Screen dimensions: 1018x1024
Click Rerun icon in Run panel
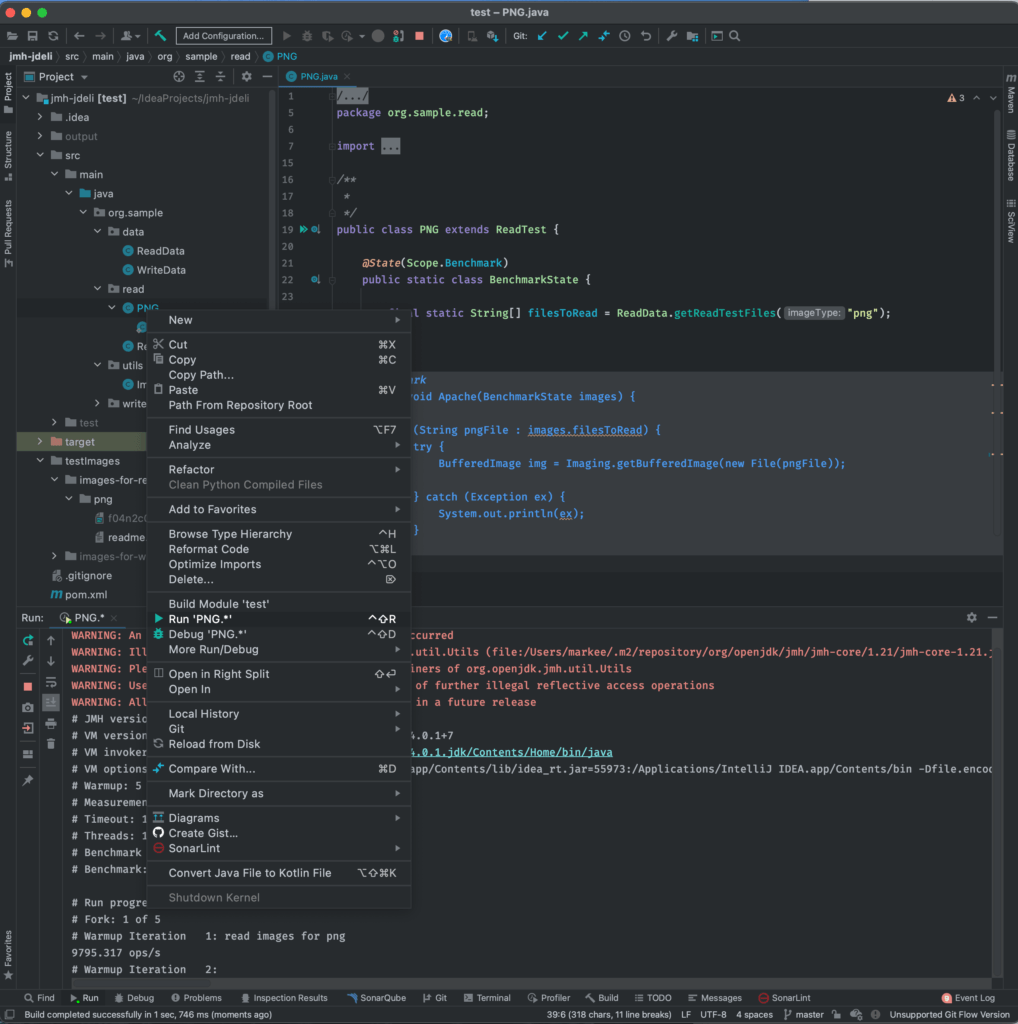click(28, 640)
